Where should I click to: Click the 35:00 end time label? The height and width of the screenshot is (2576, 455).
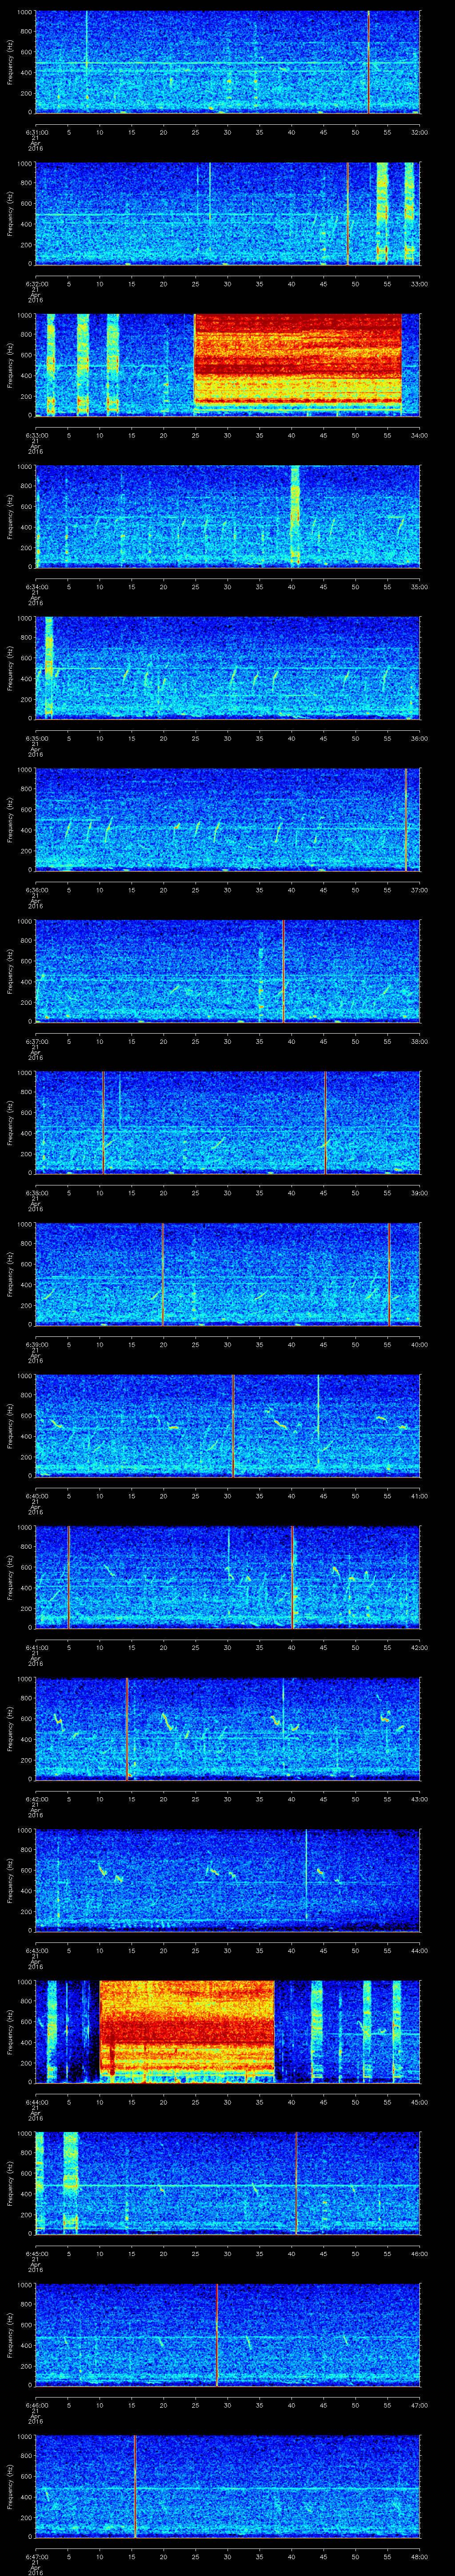(x=419, y=587)
